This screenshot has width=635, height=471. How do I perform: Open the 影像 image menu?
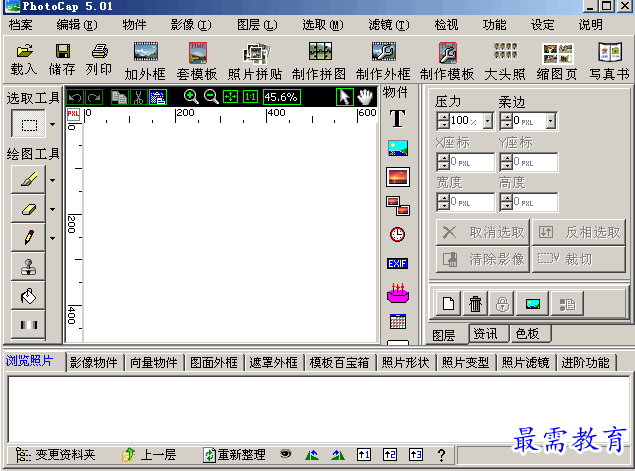point(191,25)
